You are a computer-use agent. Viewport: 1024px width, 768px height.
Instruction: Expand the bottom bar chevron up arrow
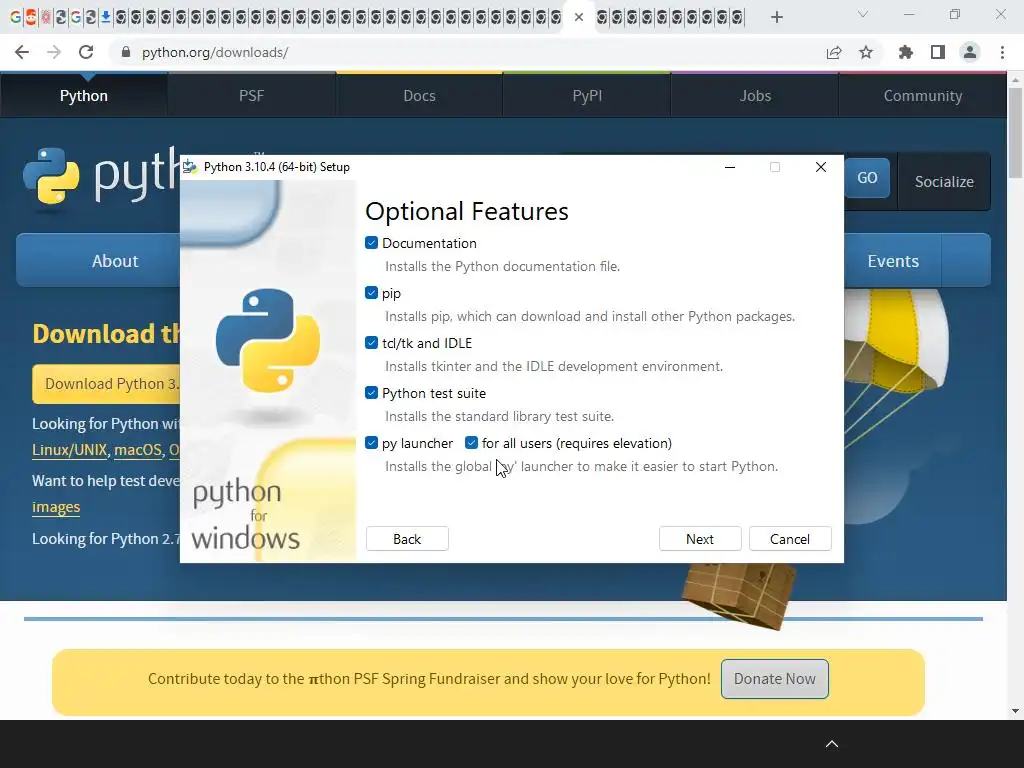832,744
